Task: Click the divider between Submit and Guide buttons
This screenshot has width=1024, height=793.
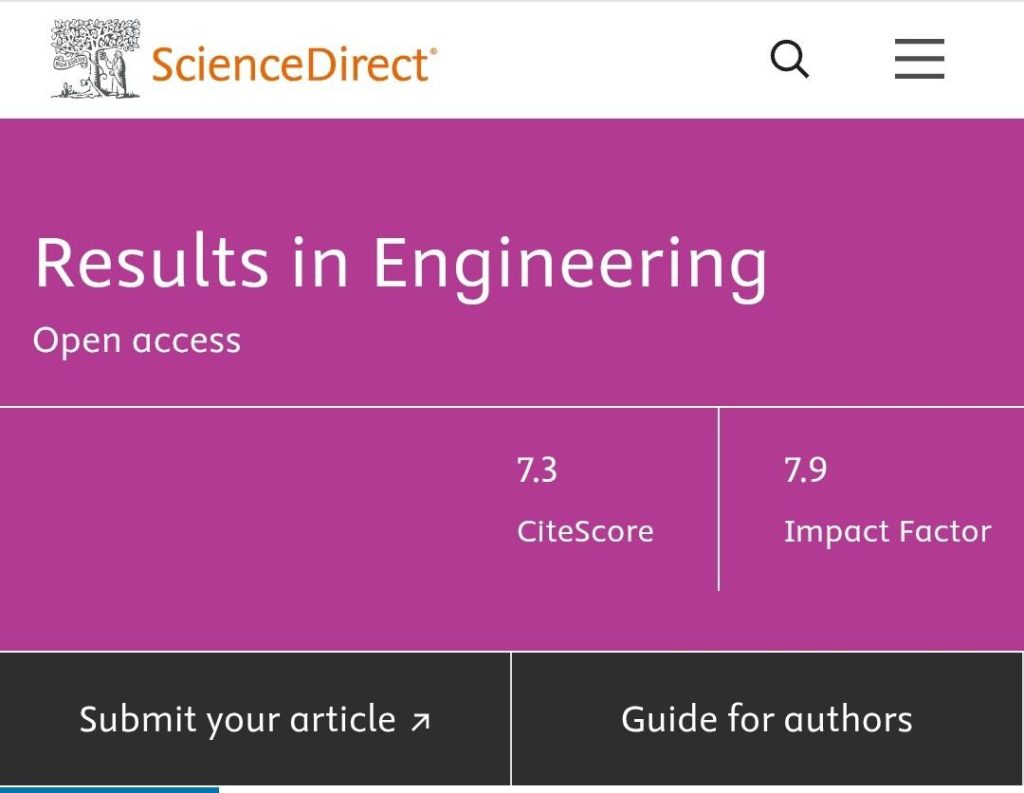Action: [511, 720]
